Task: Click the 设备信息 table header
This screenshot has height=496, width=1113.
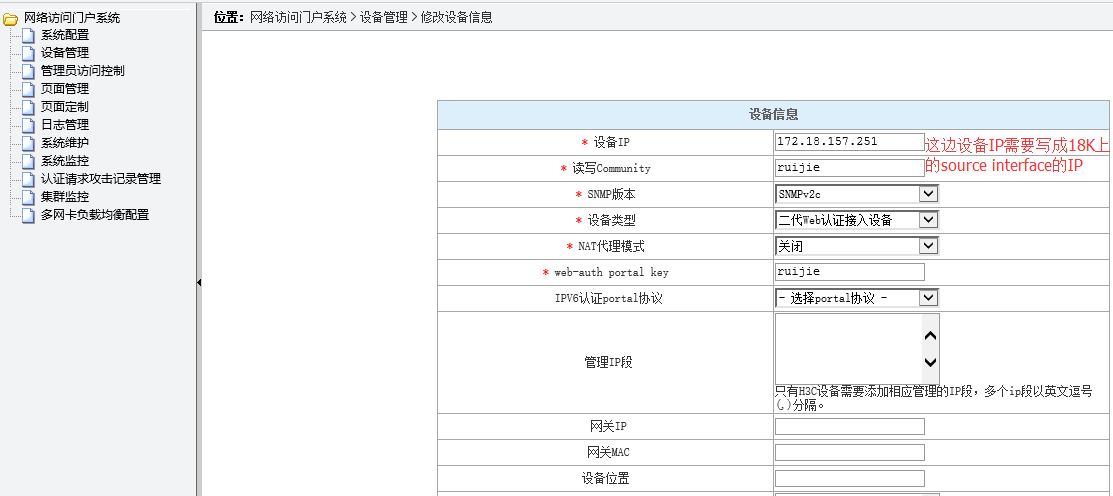Action: point(774,114)
